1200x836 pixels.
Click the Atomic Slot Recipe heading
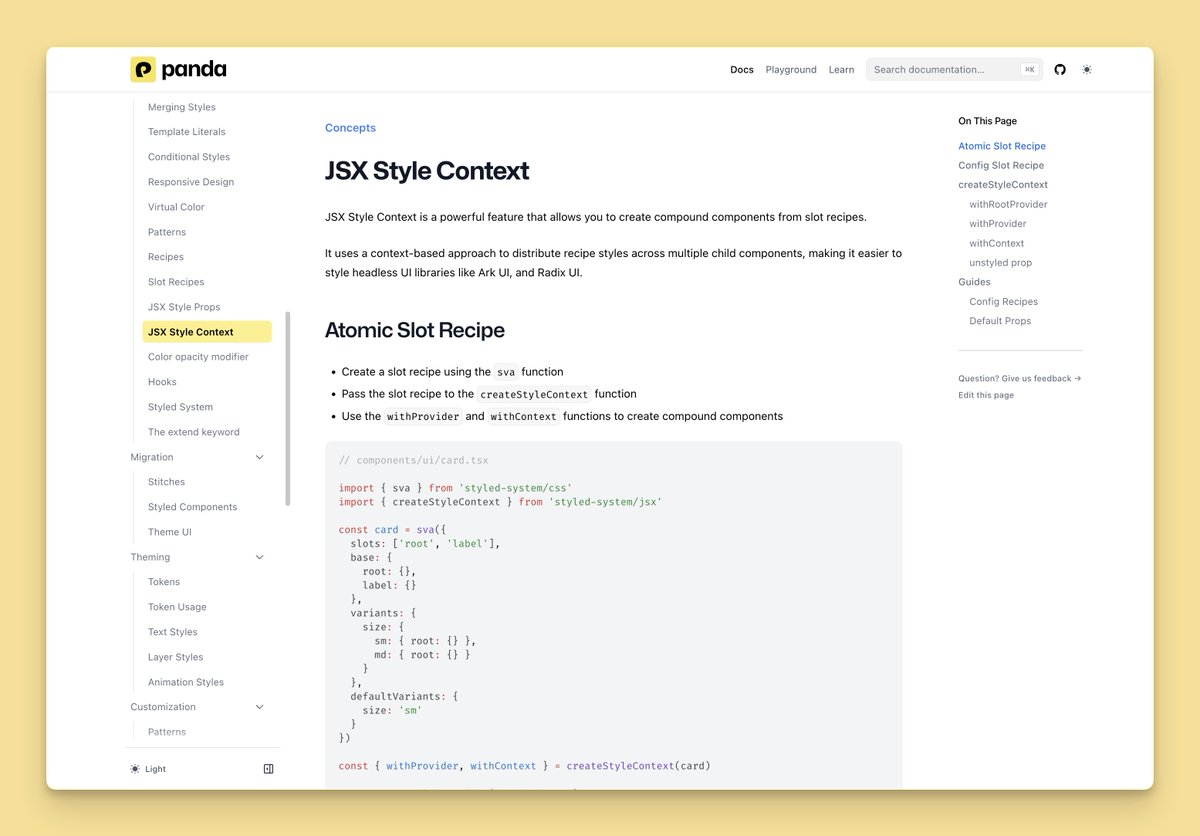(415, 330)
